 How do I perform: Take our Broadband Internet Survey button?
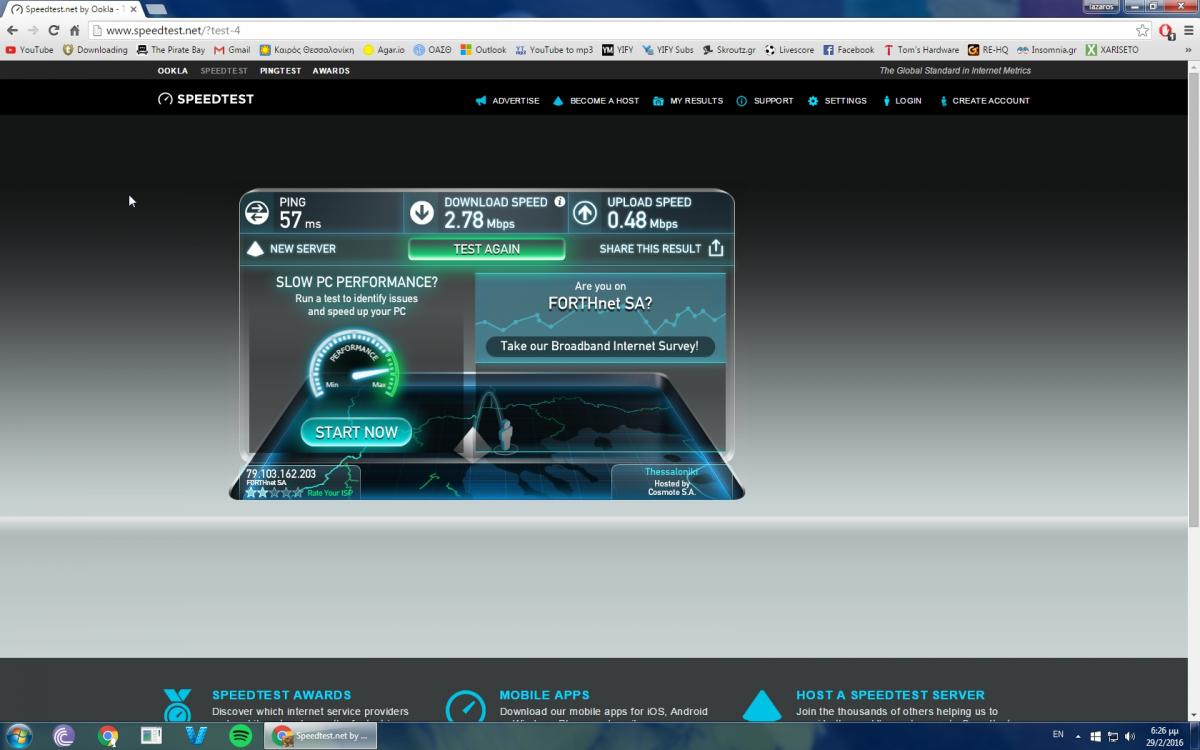pyautogui.click(x=600, y=346)
